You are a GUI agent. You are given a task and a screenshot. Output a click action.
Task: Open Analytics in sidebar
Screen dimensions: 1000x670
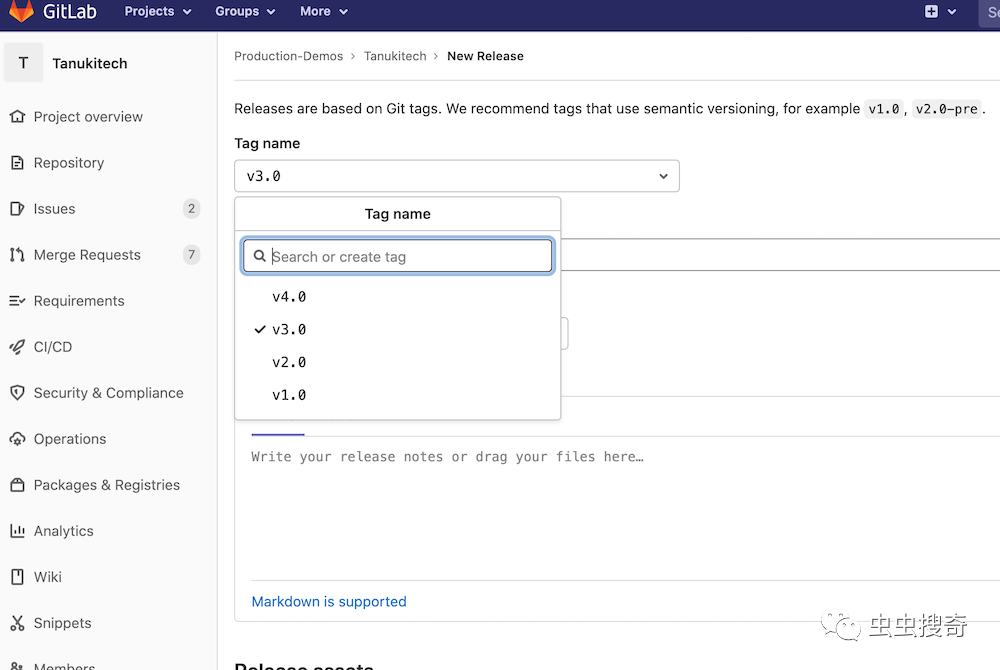click(x=63, y=531)
